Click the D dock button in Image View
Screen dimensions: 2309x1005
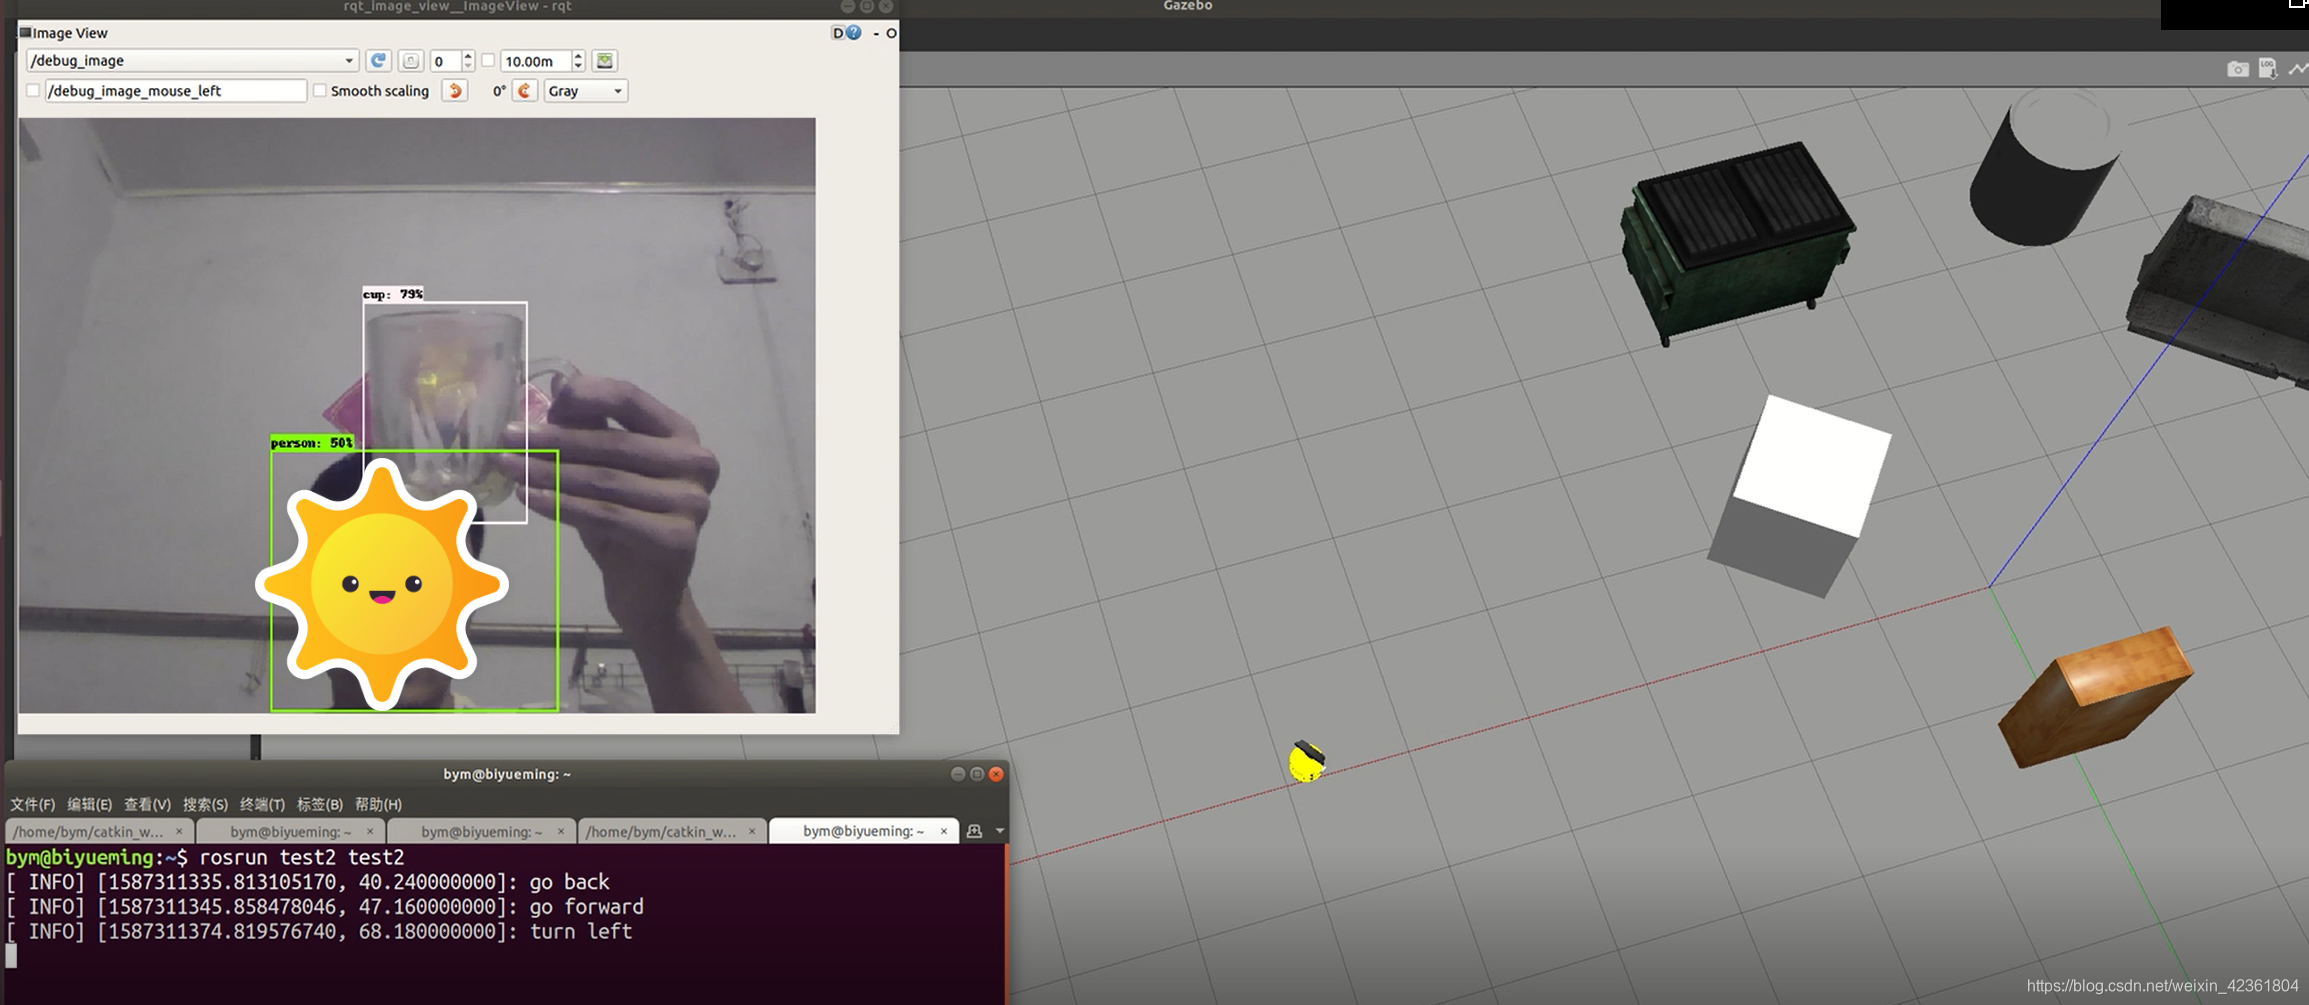click(838, 33)
